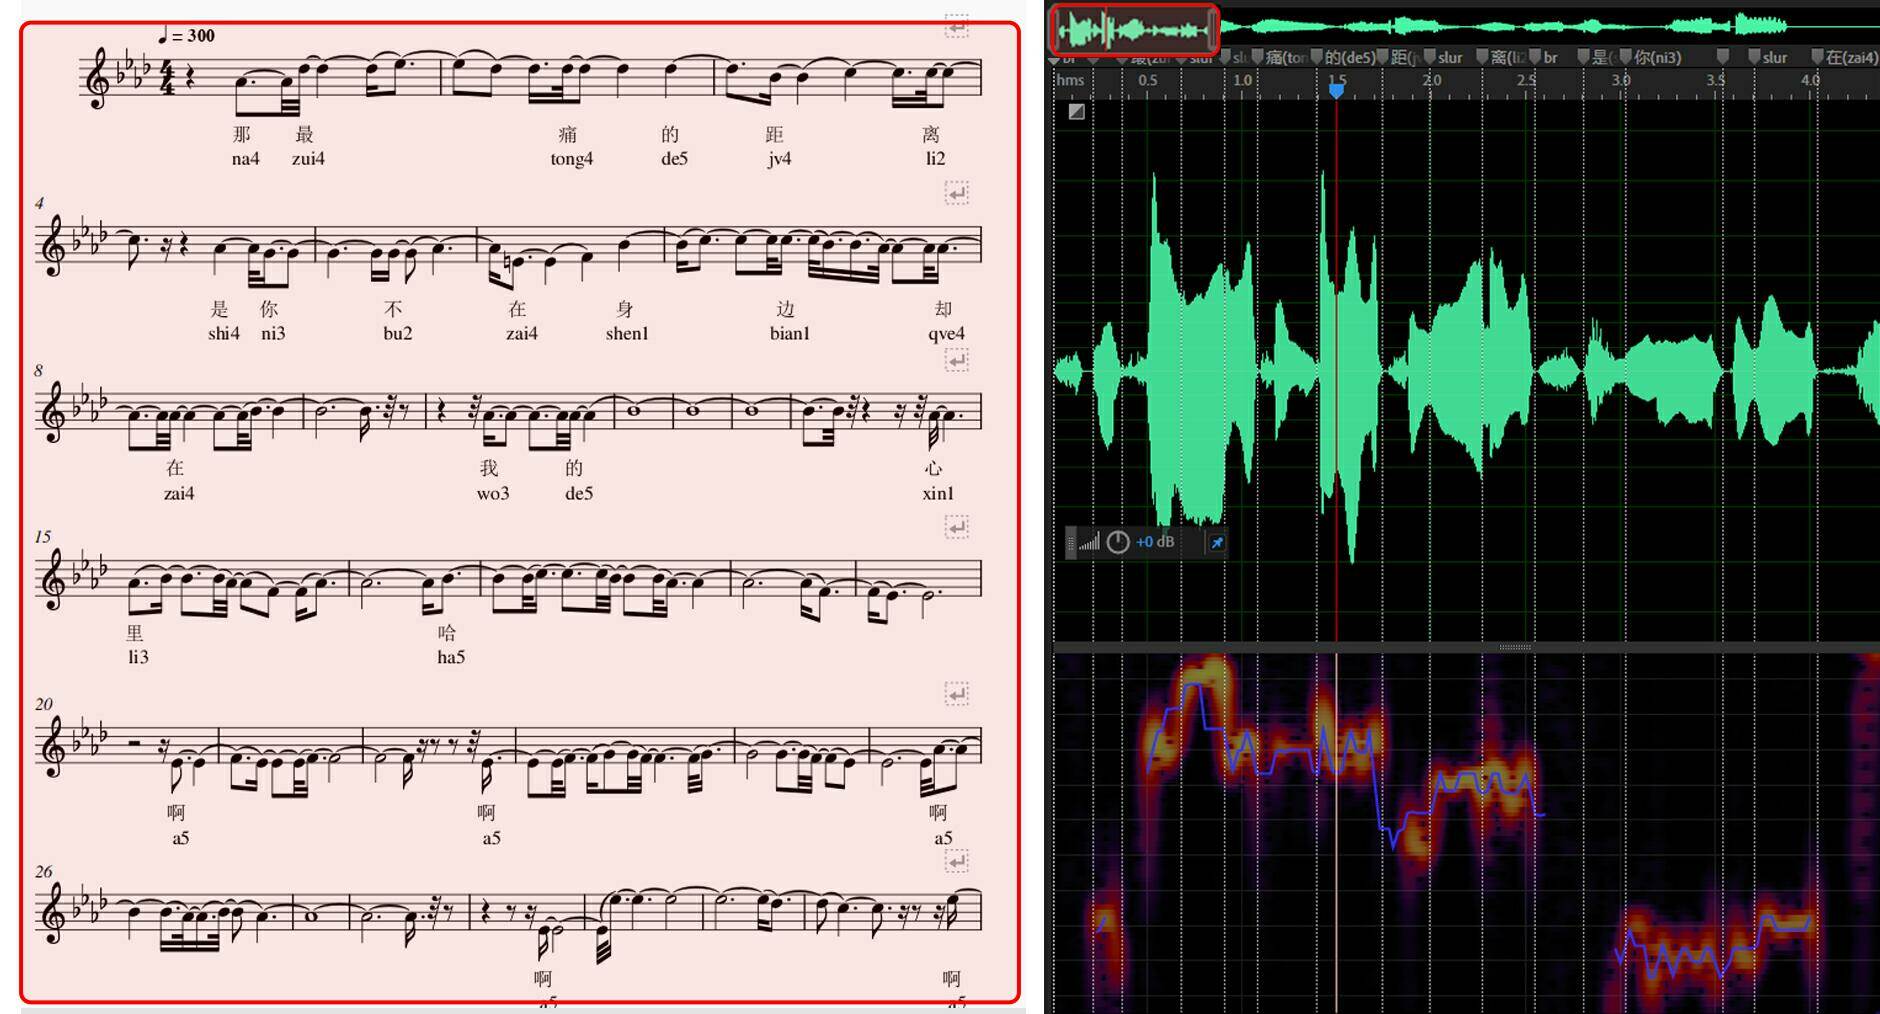Click the blue playhead marker at 1.5
This screenshot has height=1014, width=1880.
pyautogui.click(x=1336, y=90)
